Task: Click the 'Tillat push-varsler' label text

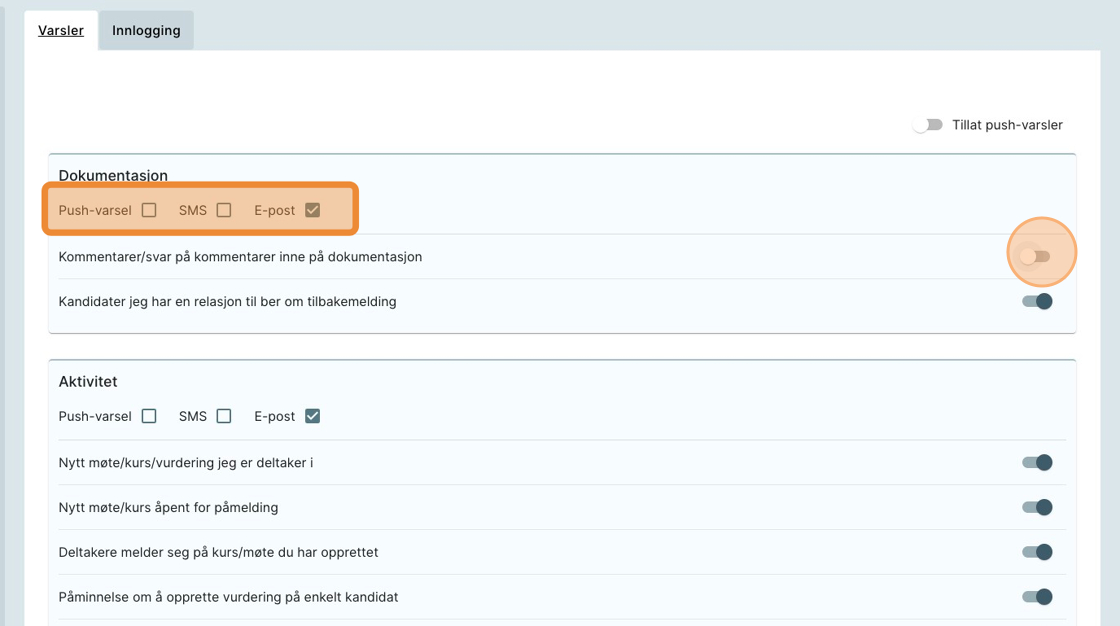Action: point(1007,125)
